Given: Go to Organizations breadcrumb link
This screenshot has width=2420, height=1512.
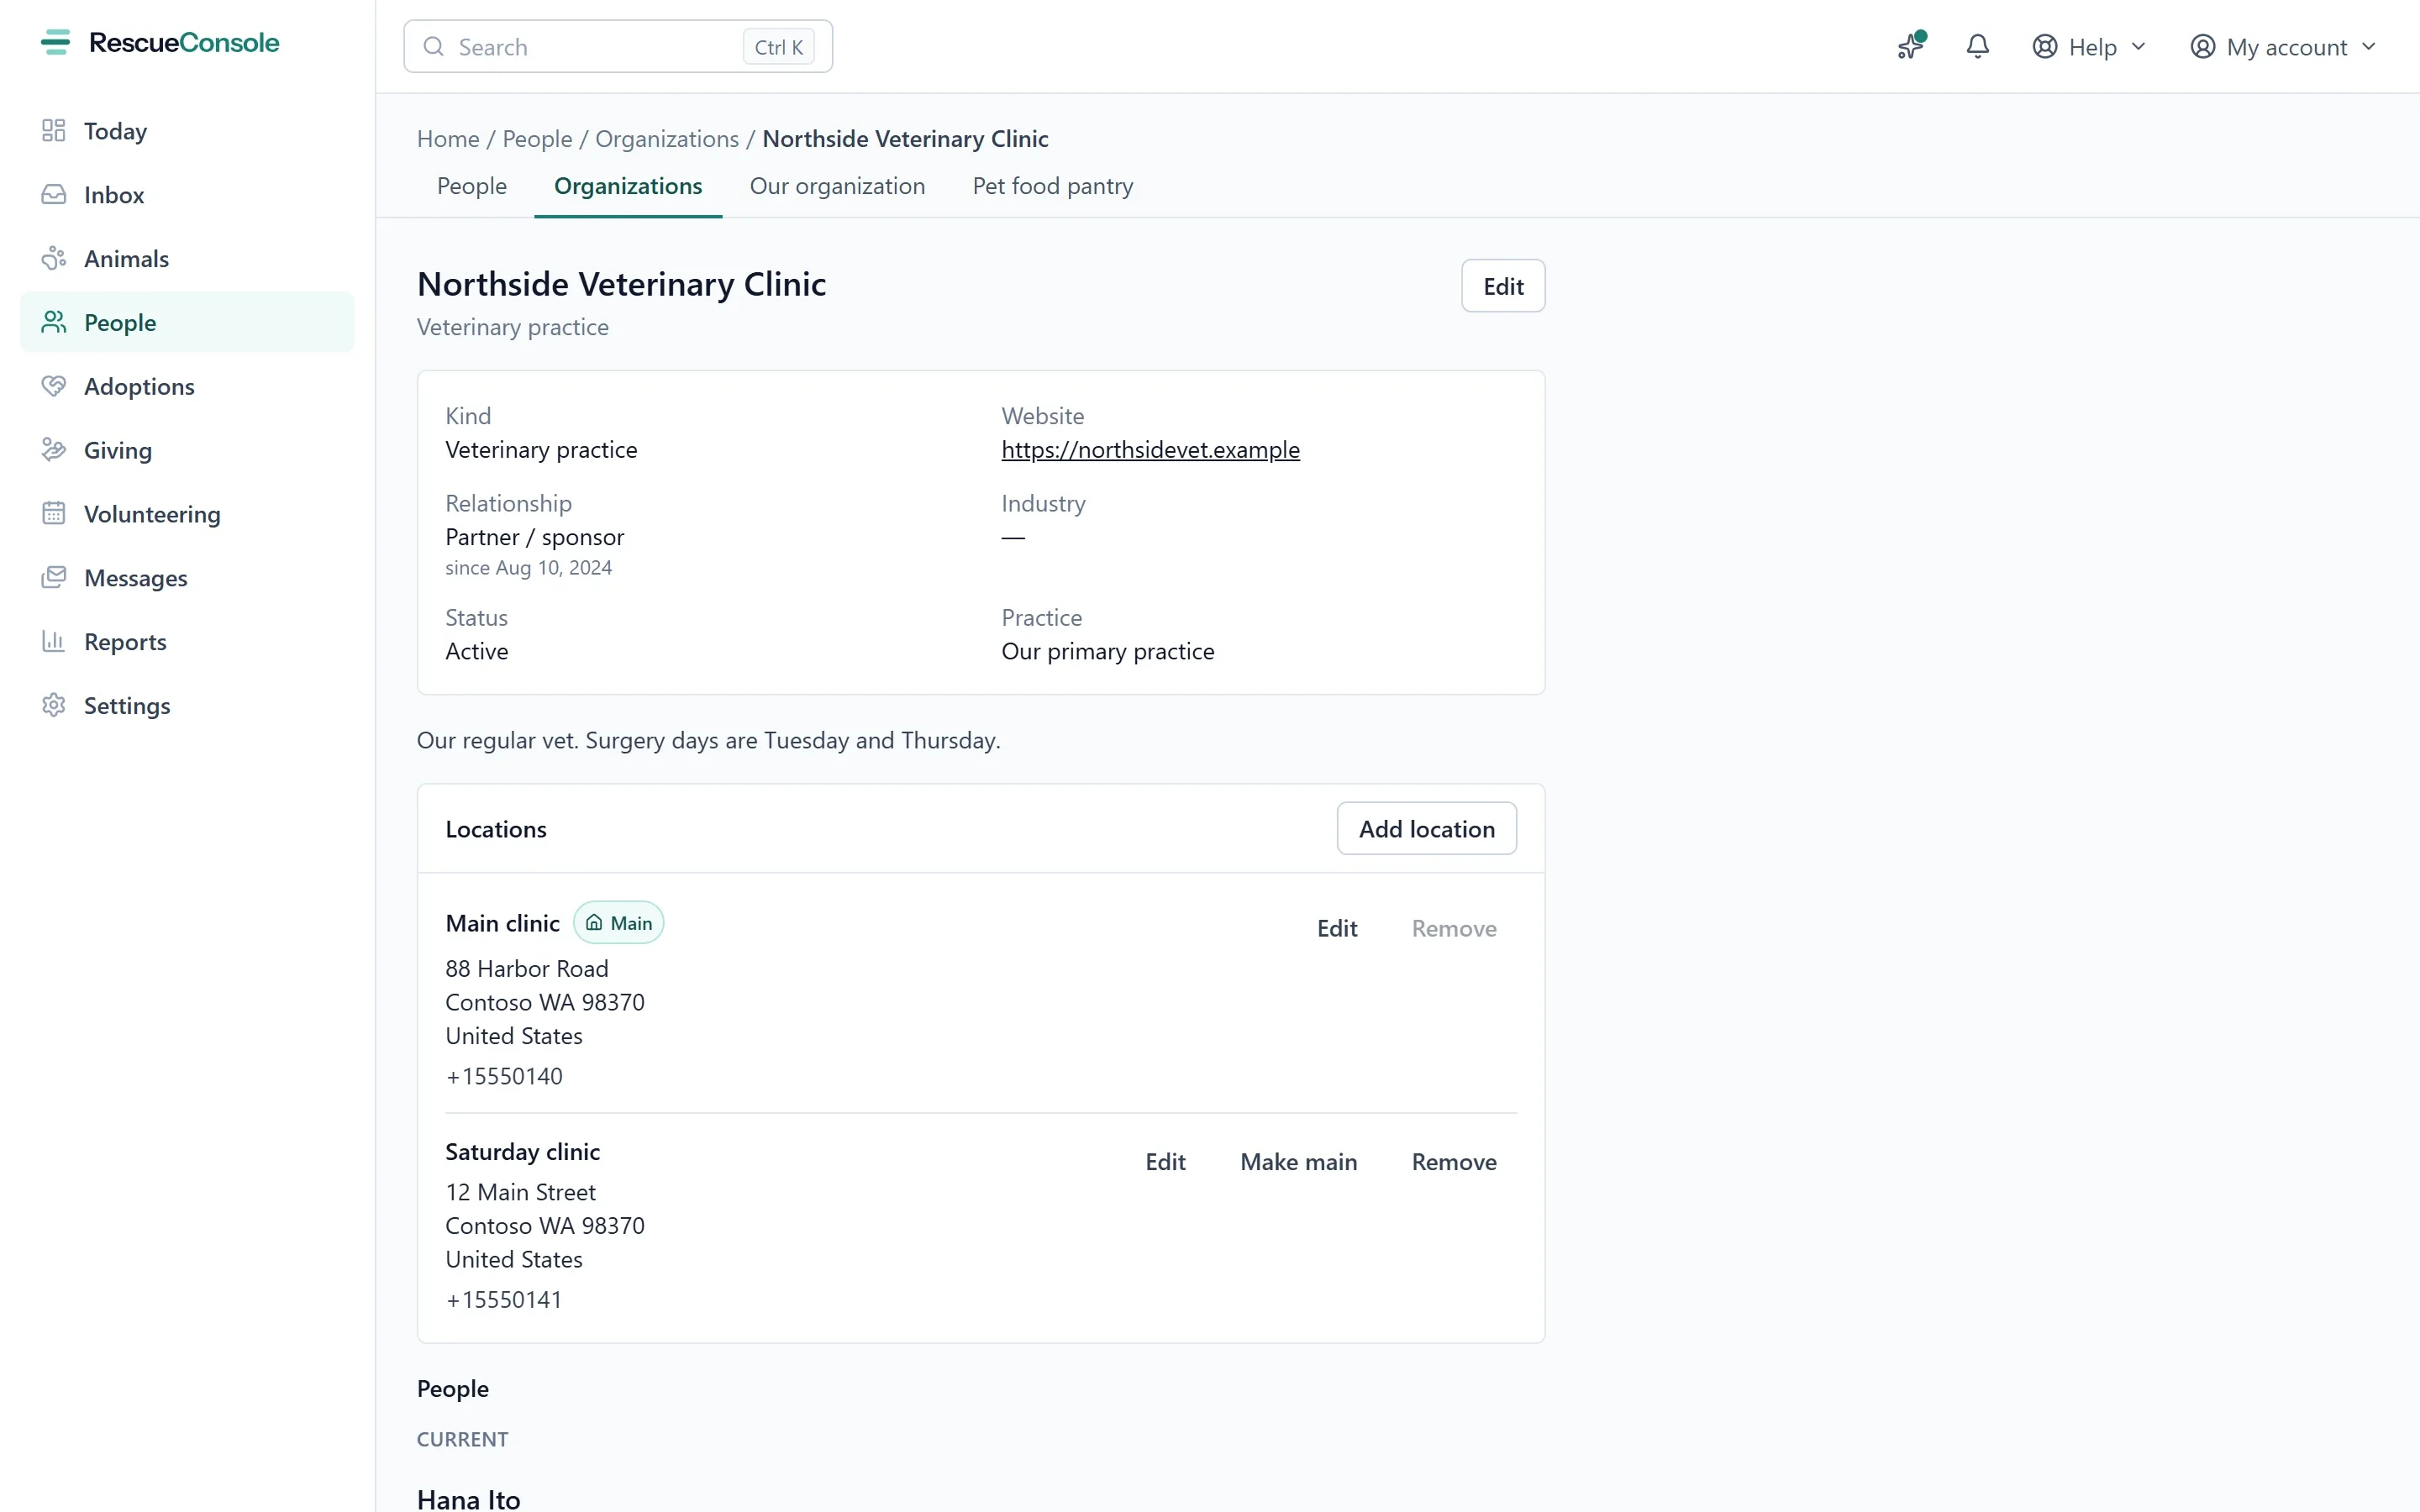Looking at the screenshot, I should tap(667, 139).
